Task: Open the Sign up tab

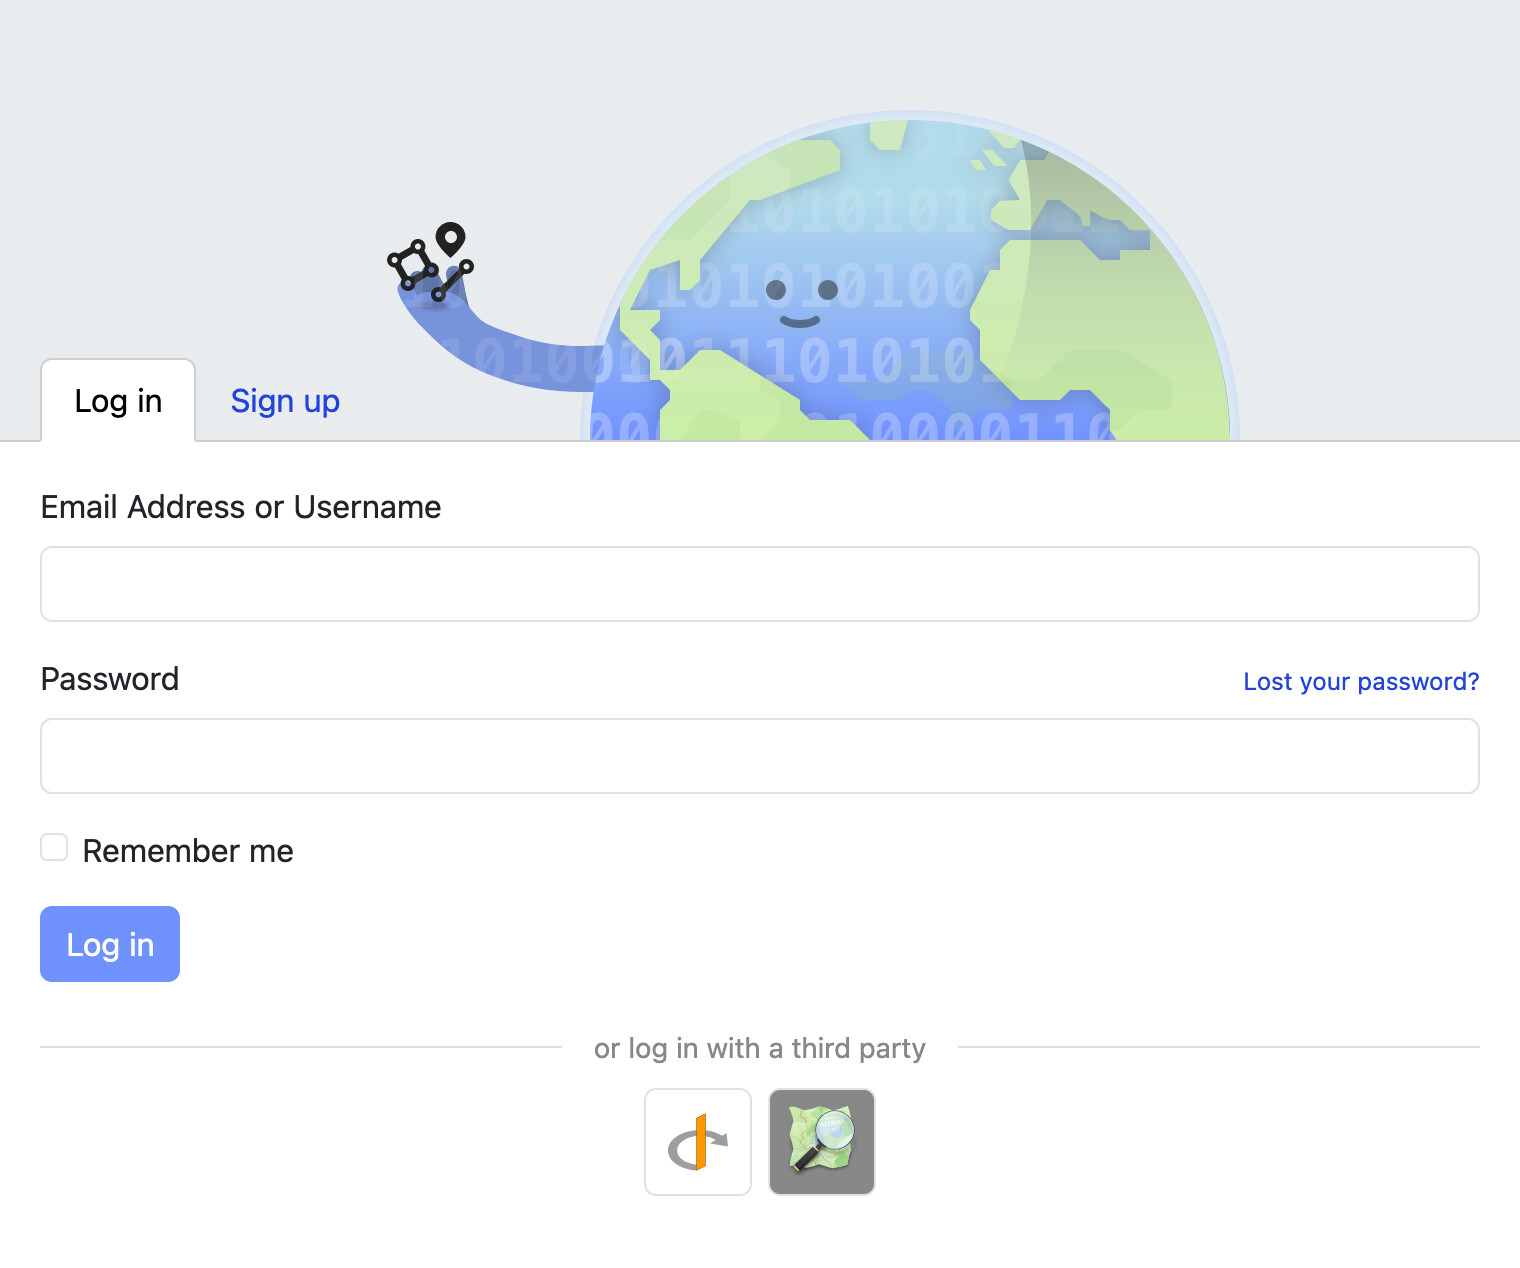Action: (285, 401)
